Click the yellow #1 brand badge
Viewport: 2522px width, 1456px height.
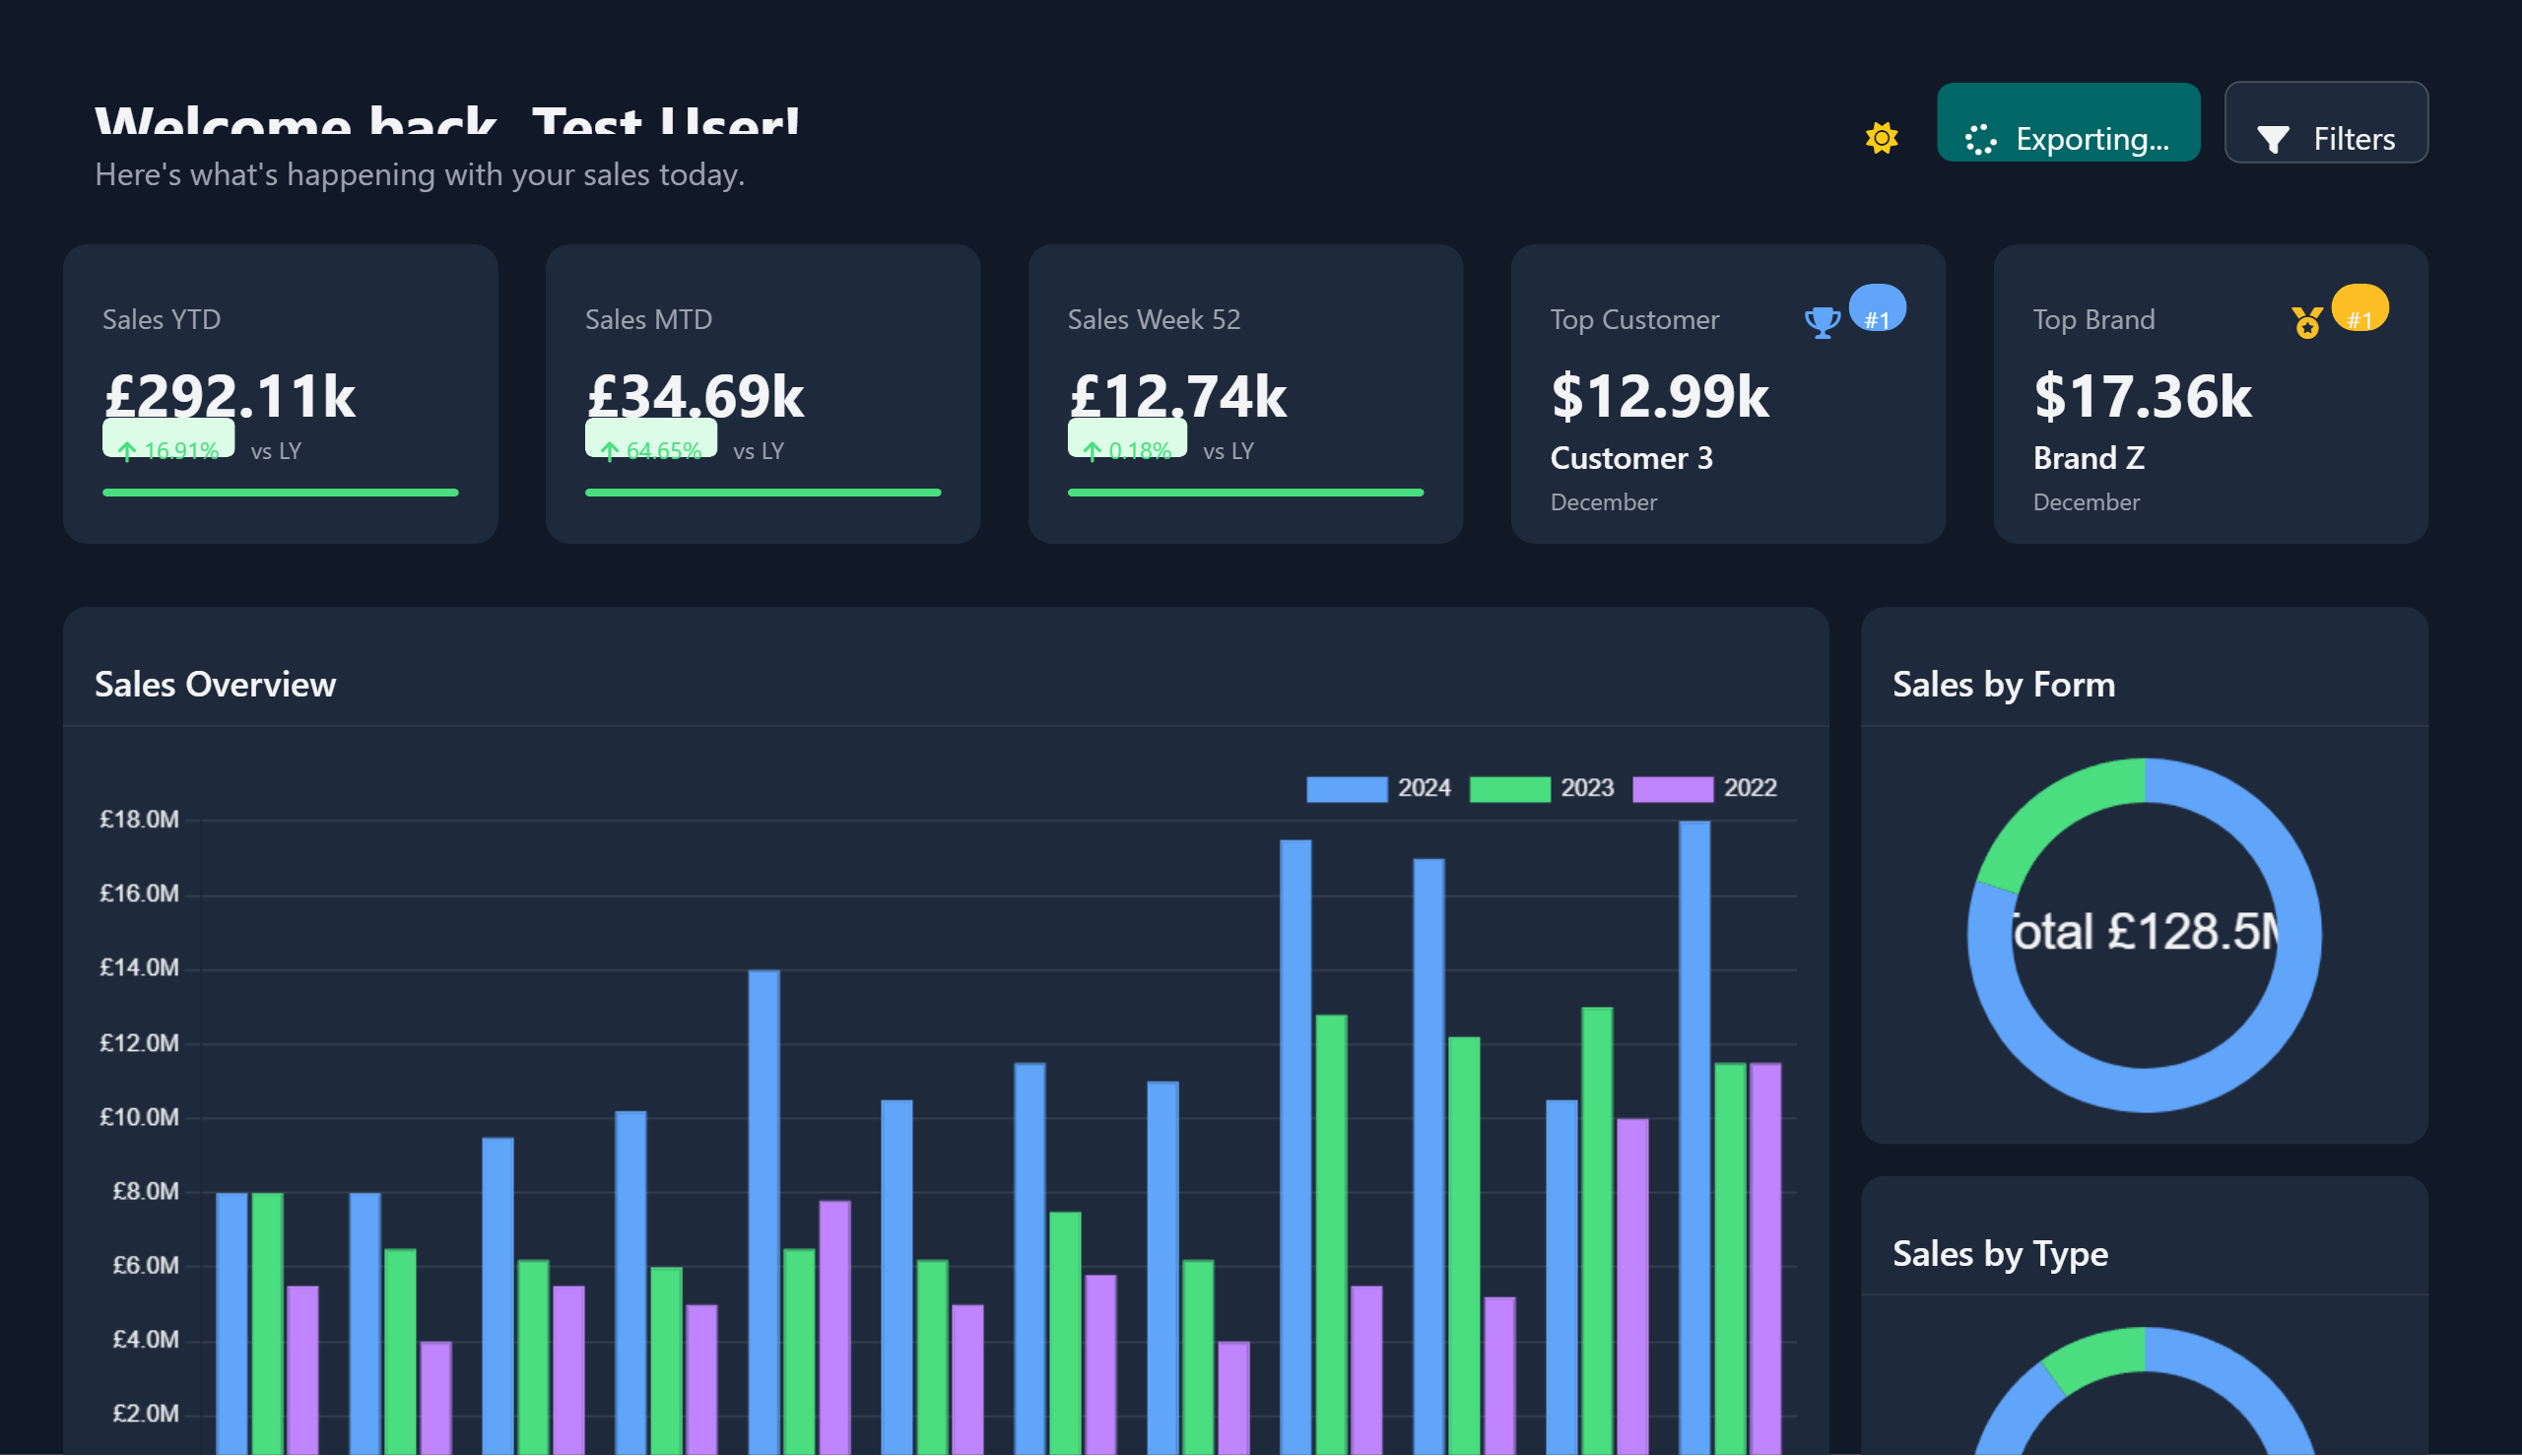point(2360,309)
